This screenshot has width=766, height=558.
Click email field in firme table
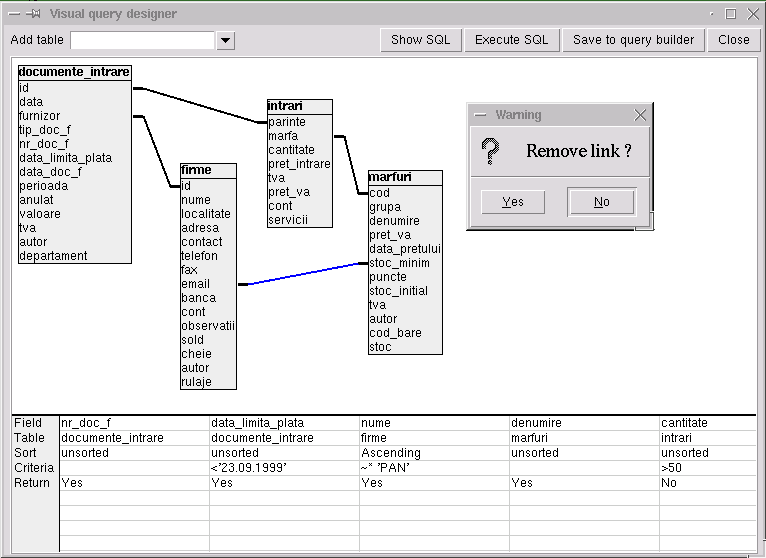(195, 284)
